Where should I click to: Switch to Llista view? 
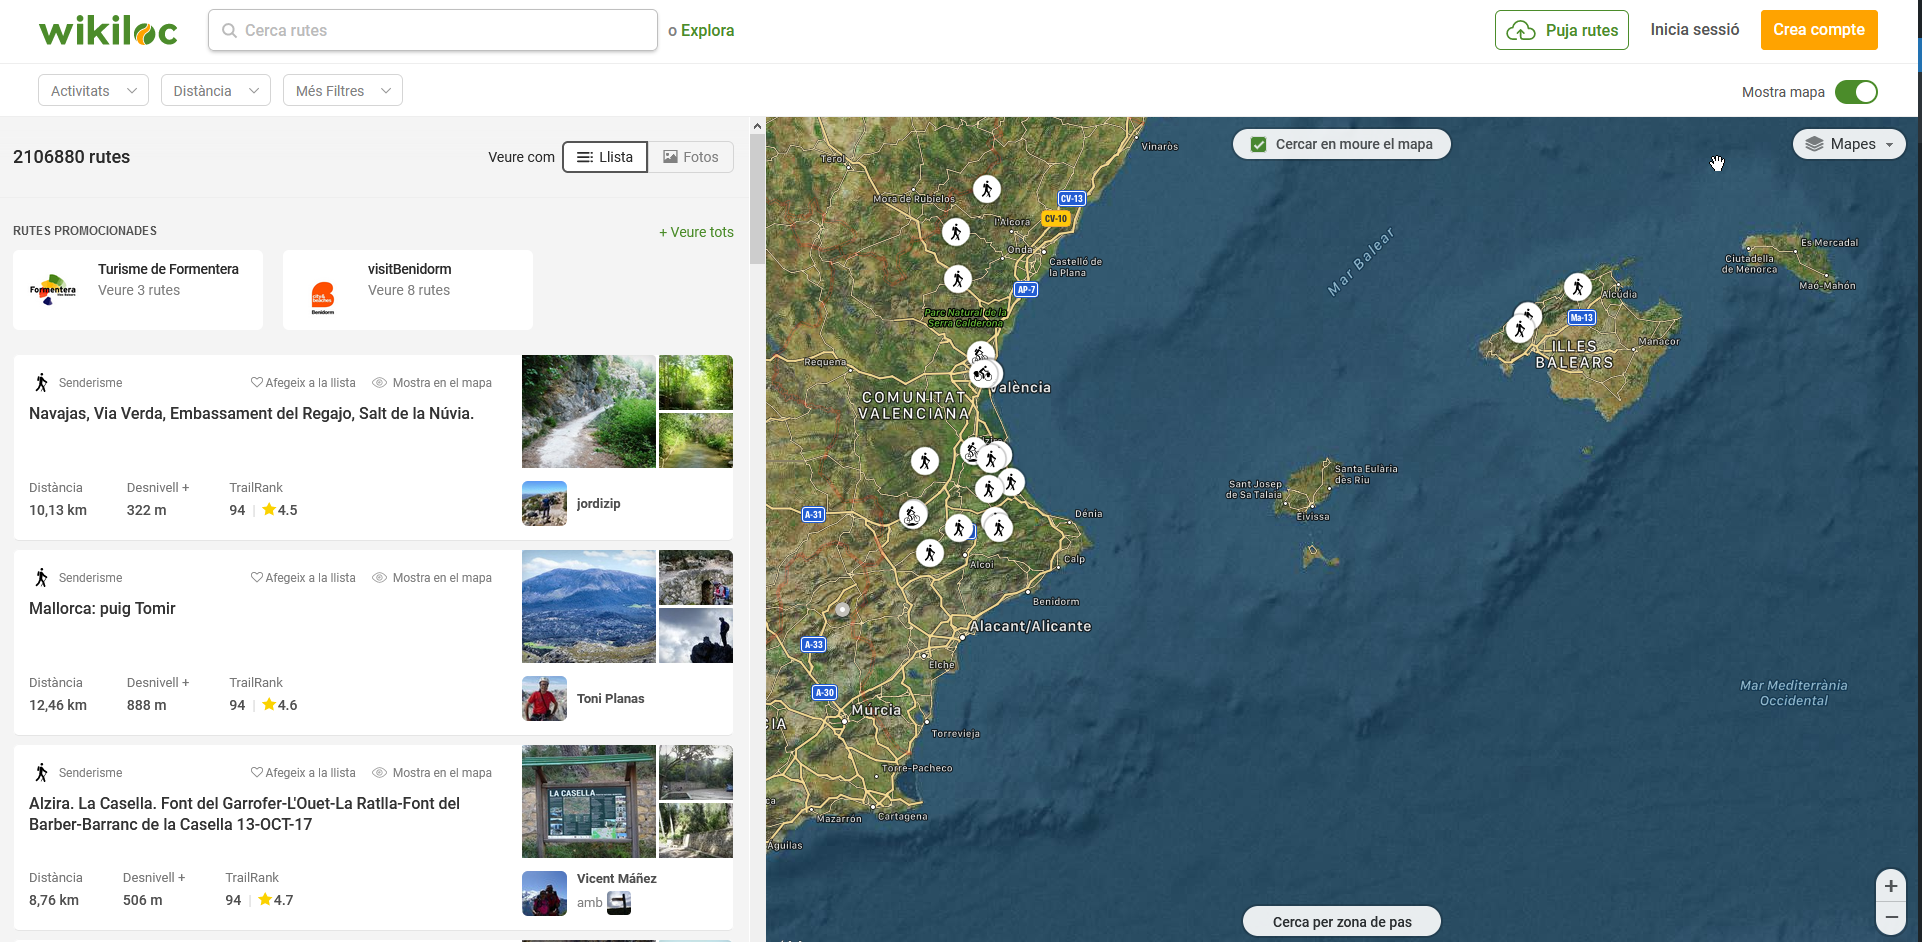(x=605, y=157)
